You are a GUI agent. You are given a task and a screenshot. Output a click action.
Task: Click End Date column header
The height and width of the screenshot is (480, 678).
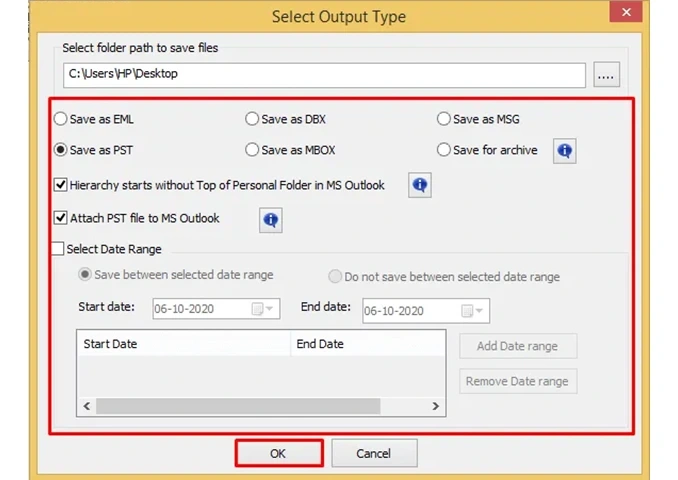coord(368,344)
